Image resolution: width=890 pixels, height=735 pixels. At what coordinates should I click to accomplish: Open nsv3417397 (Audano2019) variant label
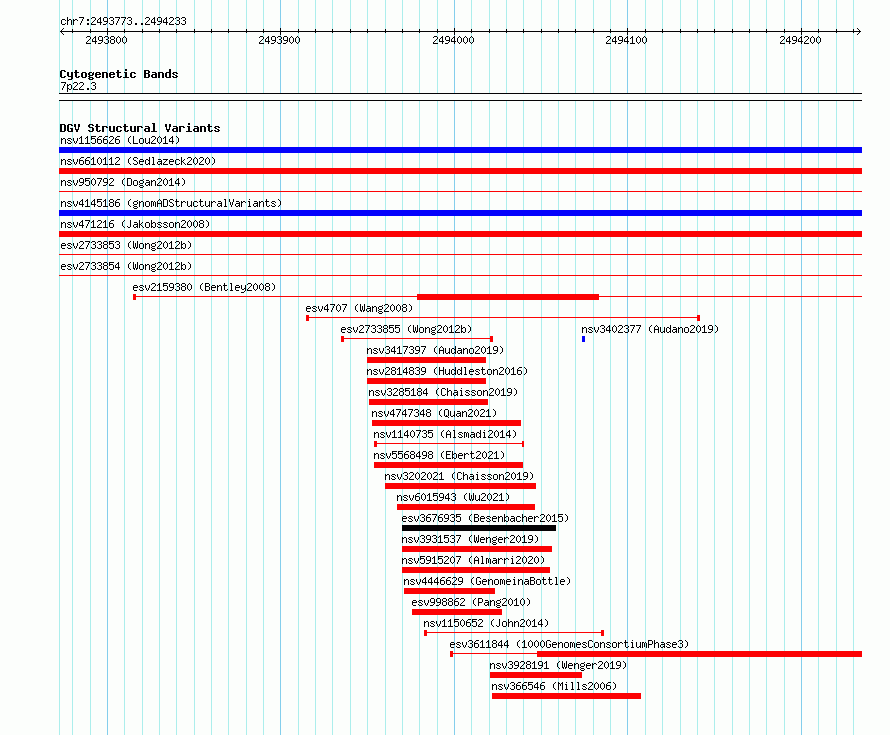435,350
